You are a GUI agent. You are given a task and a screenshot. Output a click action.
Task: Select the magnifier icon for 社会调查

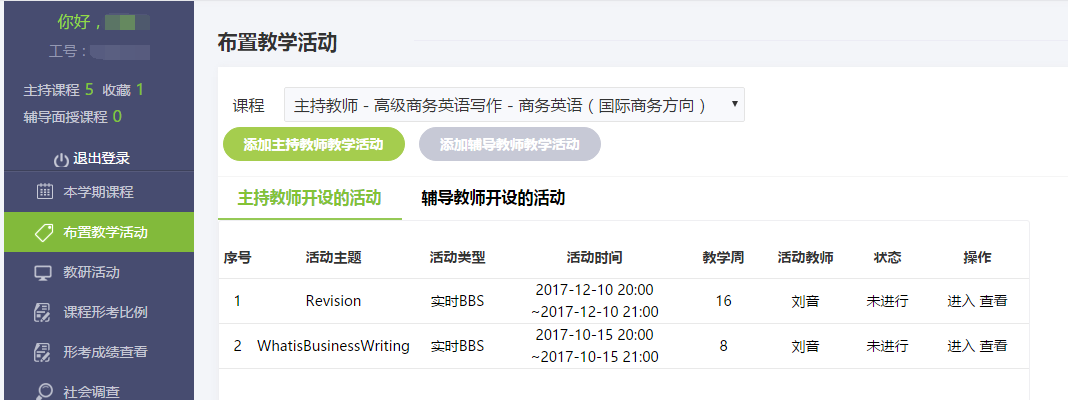(44, 391)
